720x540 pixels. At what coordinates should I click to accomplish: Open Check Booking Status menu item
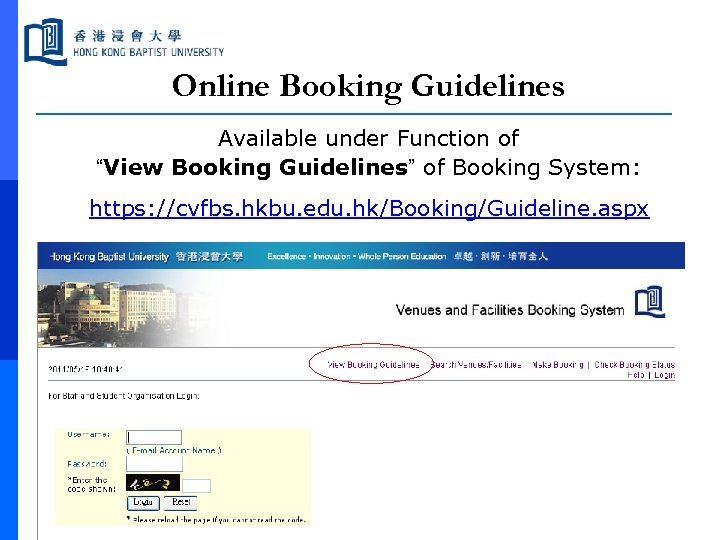[634, 365]
